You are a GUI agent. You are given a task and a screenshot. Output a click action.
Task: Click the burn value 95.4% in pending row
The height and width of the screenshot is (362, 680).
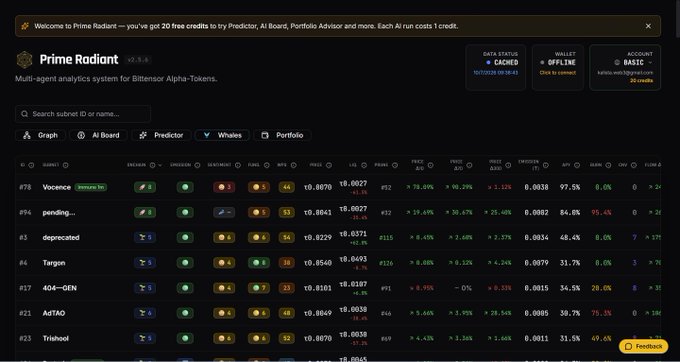[x=601, y=212]
